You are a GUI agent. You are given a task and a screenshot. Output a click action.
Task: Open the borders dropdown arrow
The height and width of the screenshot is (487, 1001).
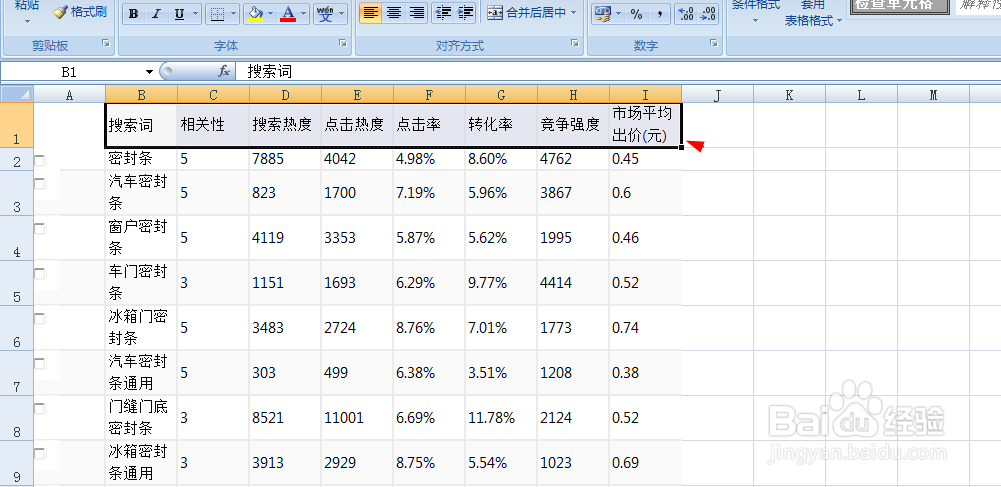pyautogui.click(x=233, y=13)
